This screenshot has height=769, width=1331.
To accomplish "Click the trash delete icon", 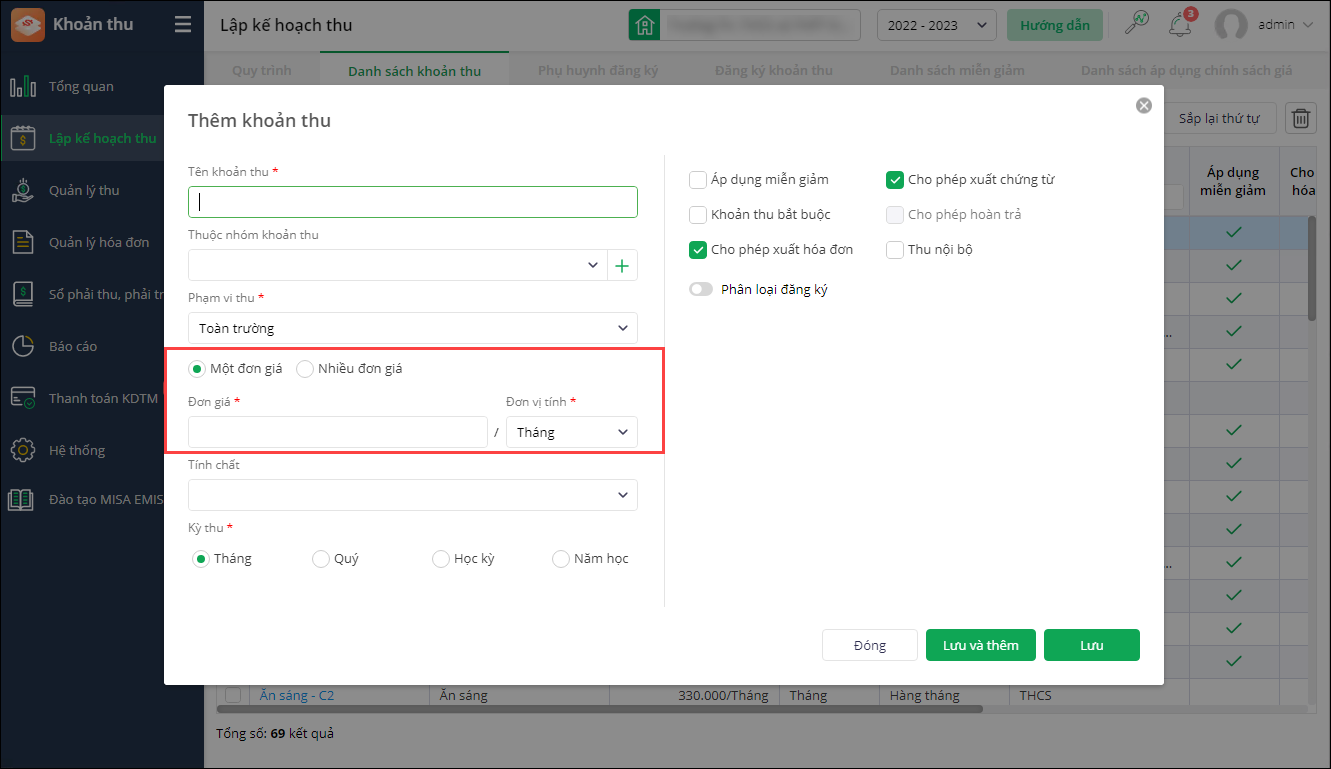I will [1300, 118].
